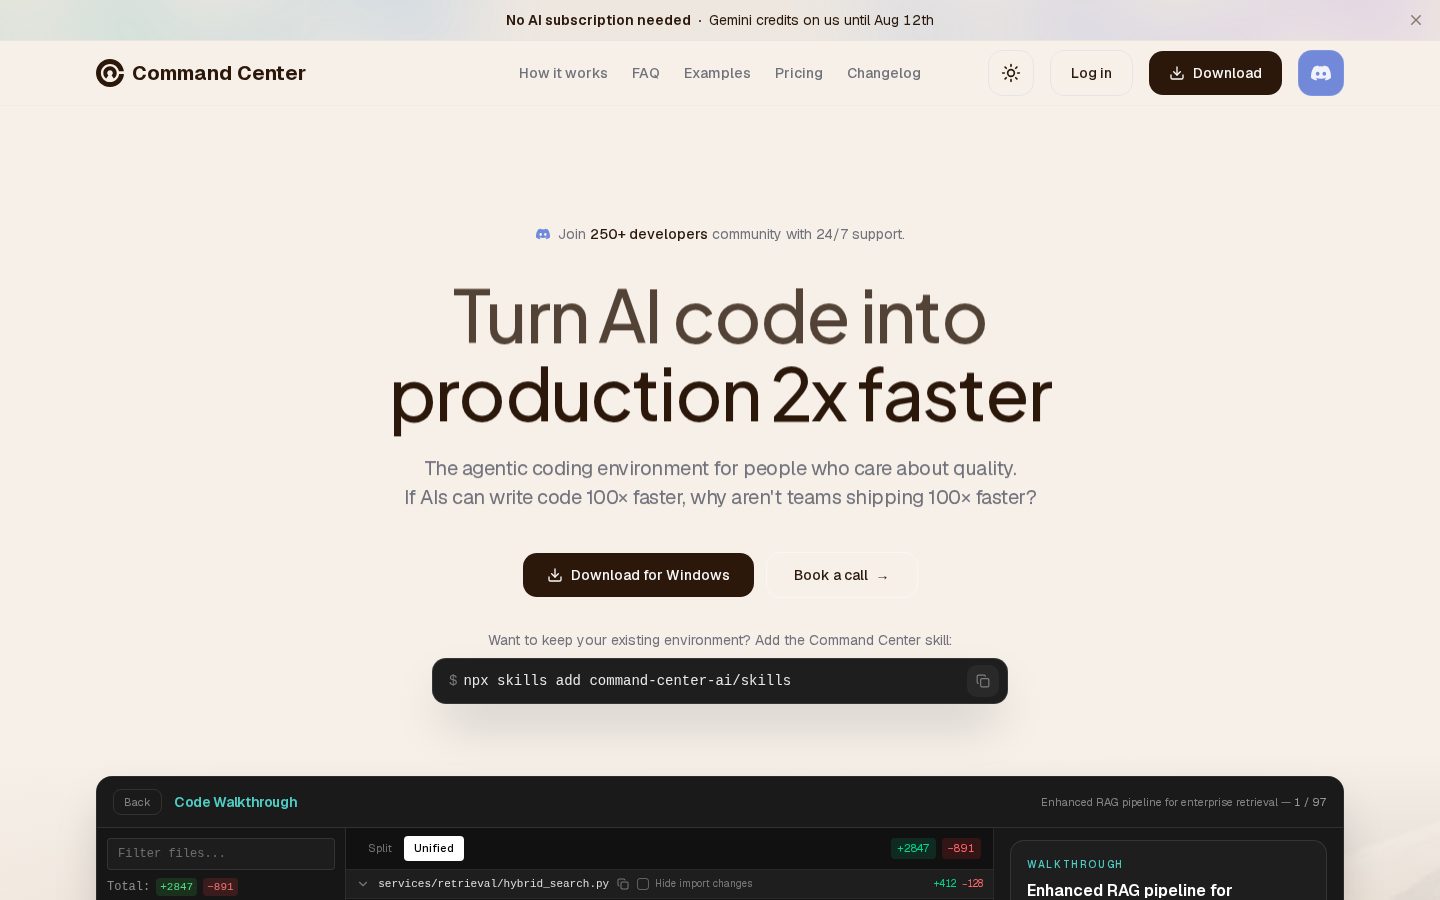Click the Gemini credits banner text
The width and height of the screenshot is (1440, 900).
click(x=821, y=20)
